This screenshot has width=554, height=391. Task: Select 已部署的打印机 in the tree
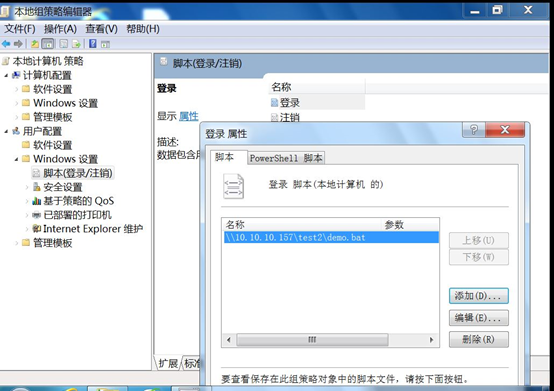click(x=77, y=215)
